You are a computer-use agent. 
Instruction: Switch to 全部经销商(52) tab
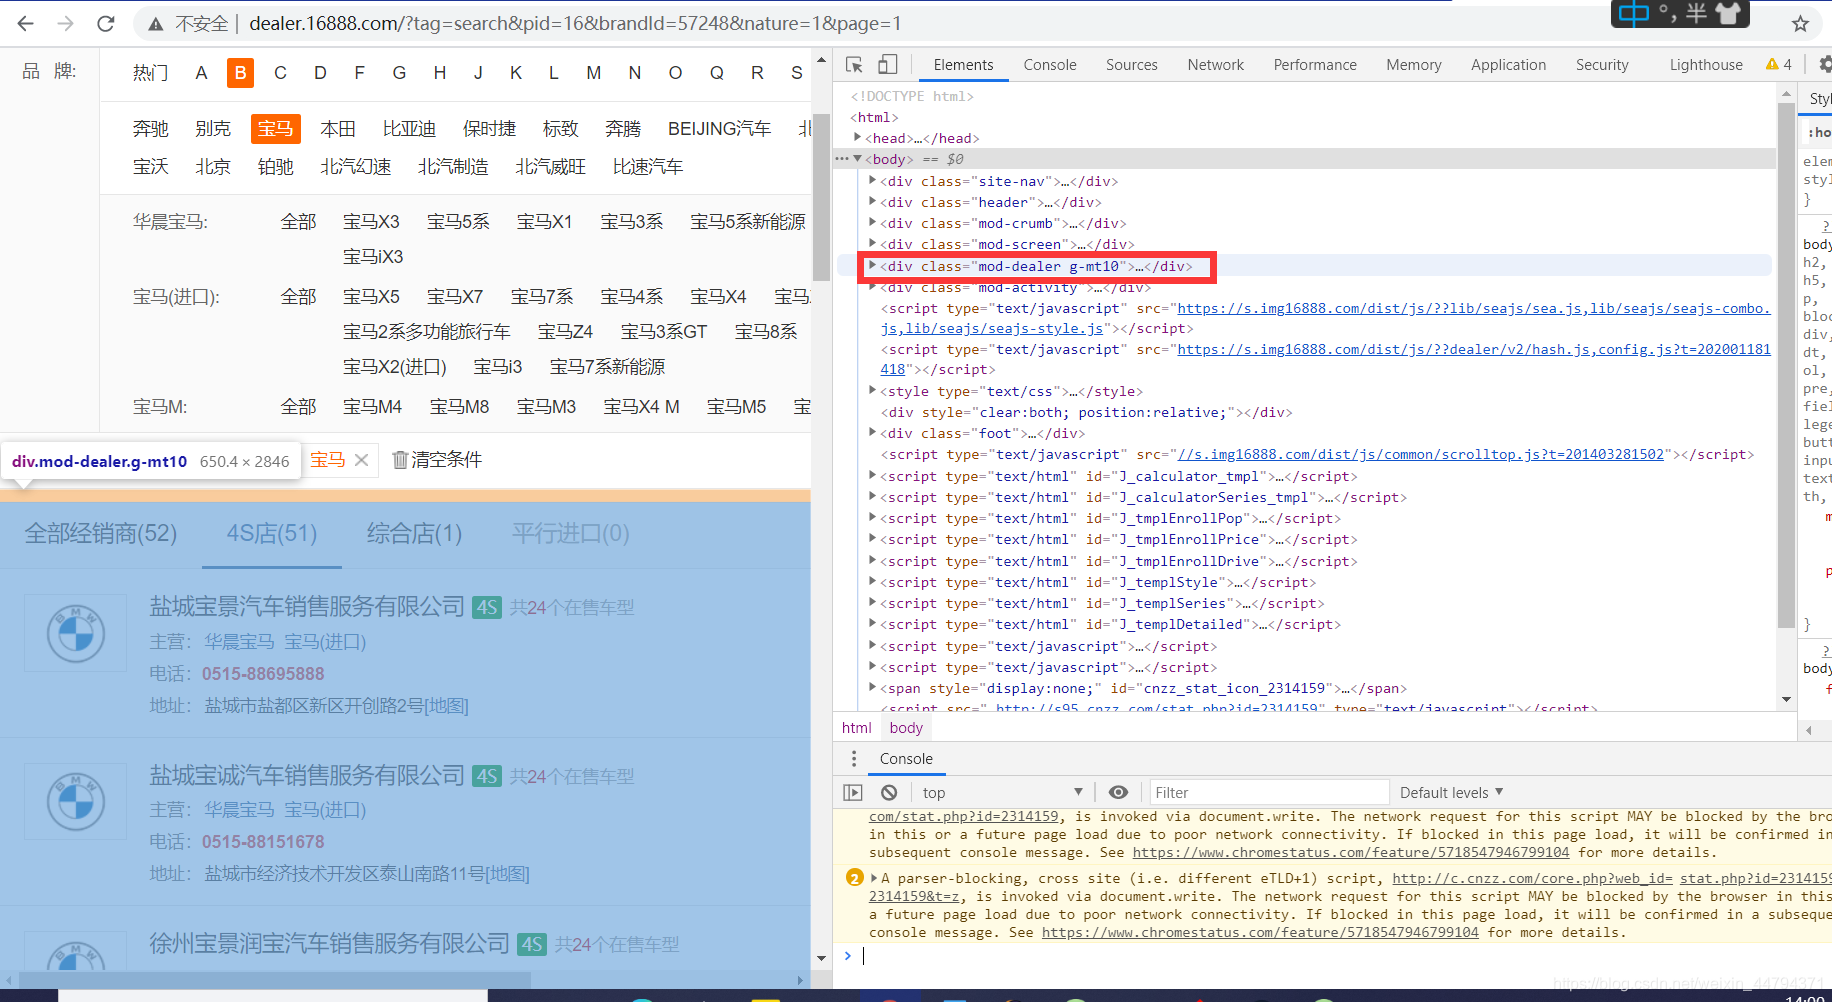tap(101, 533)
